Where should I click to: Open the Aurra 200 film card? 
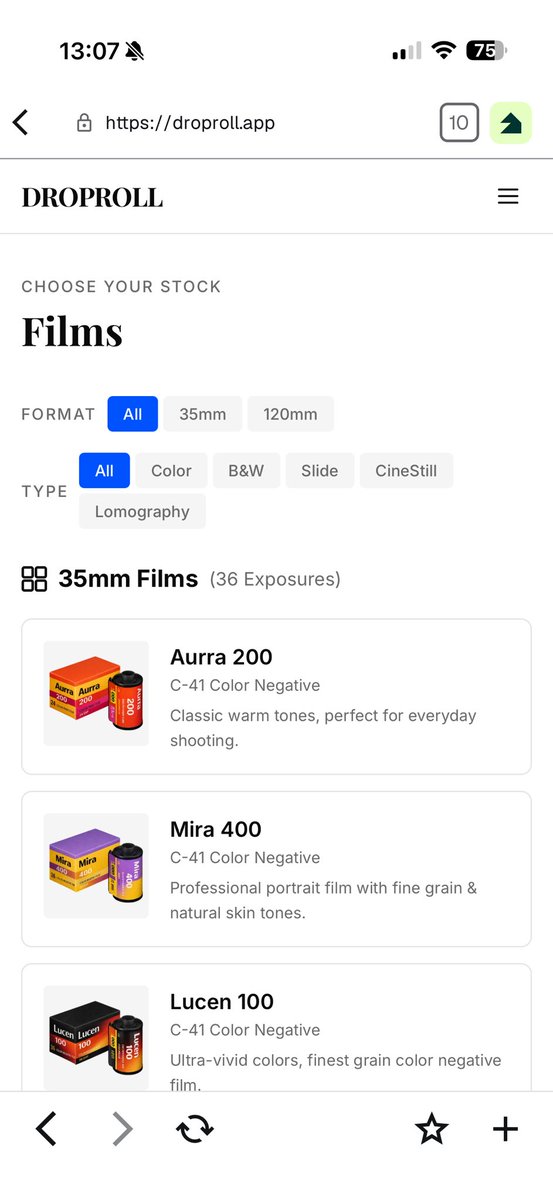(x=276, y=697)
